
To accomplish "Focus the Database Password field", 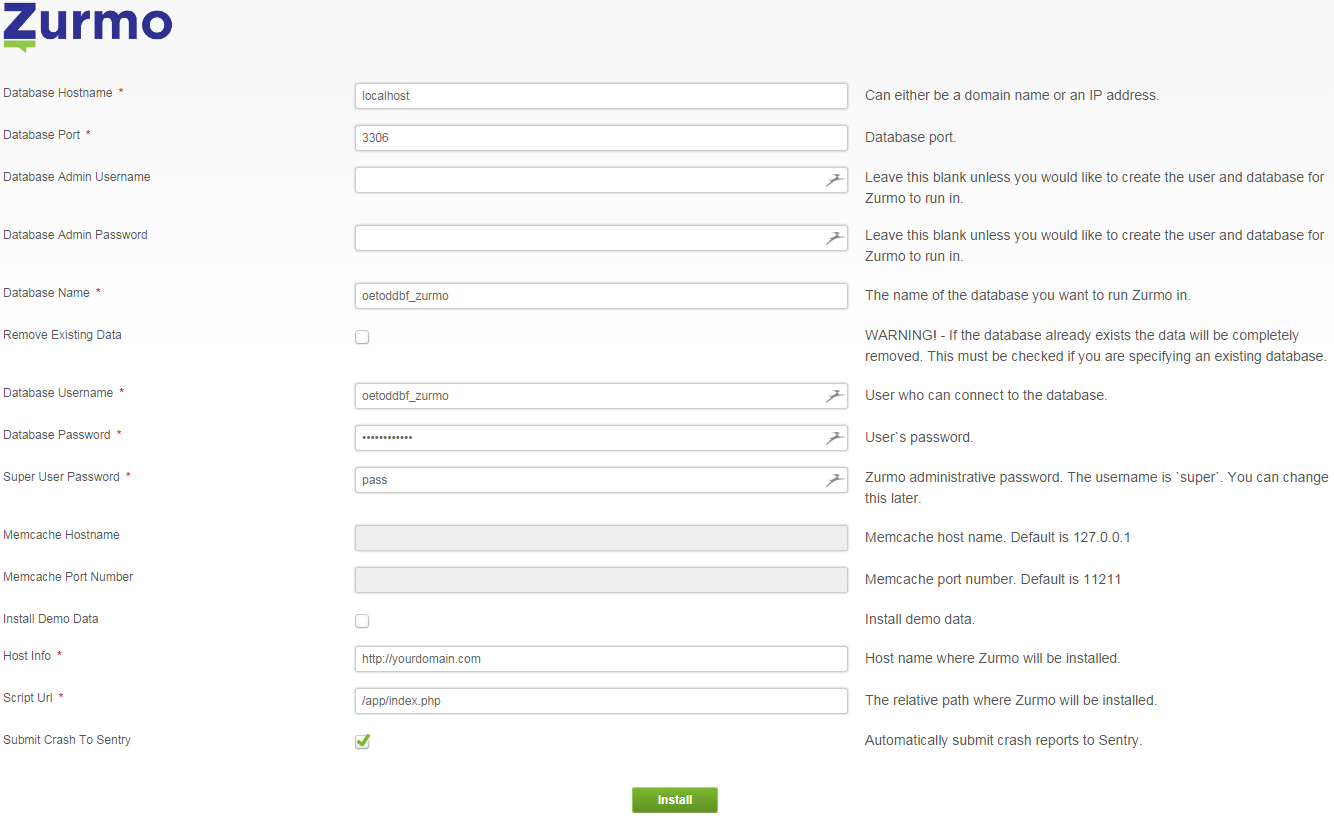I will (601, 438).
